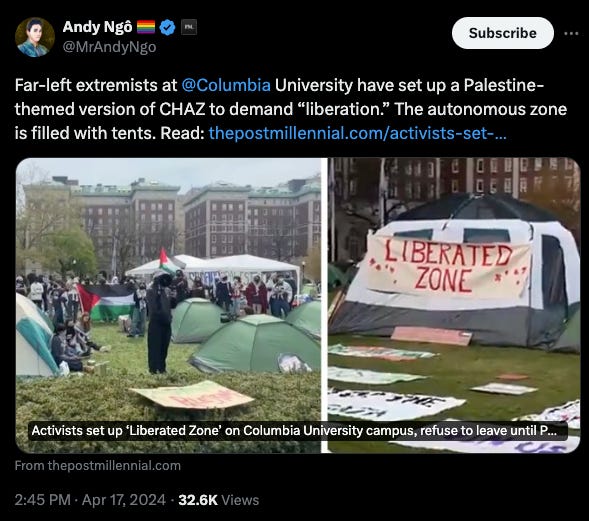Click the red LIBERATED ZONE banner text
Viewport: 589px width, 521px height.
tap(447, 266)
